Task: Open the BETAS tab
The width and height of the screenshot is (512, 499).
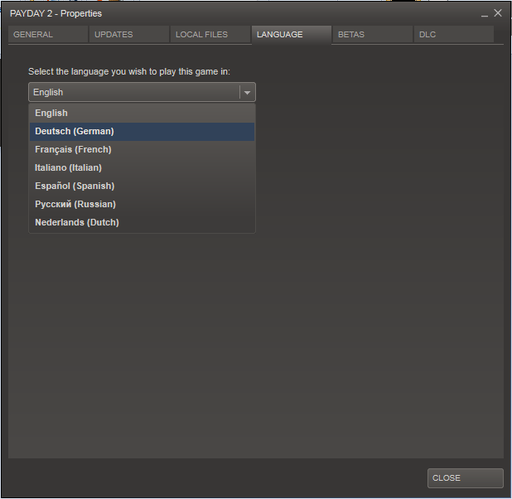Action: point(372,34)
